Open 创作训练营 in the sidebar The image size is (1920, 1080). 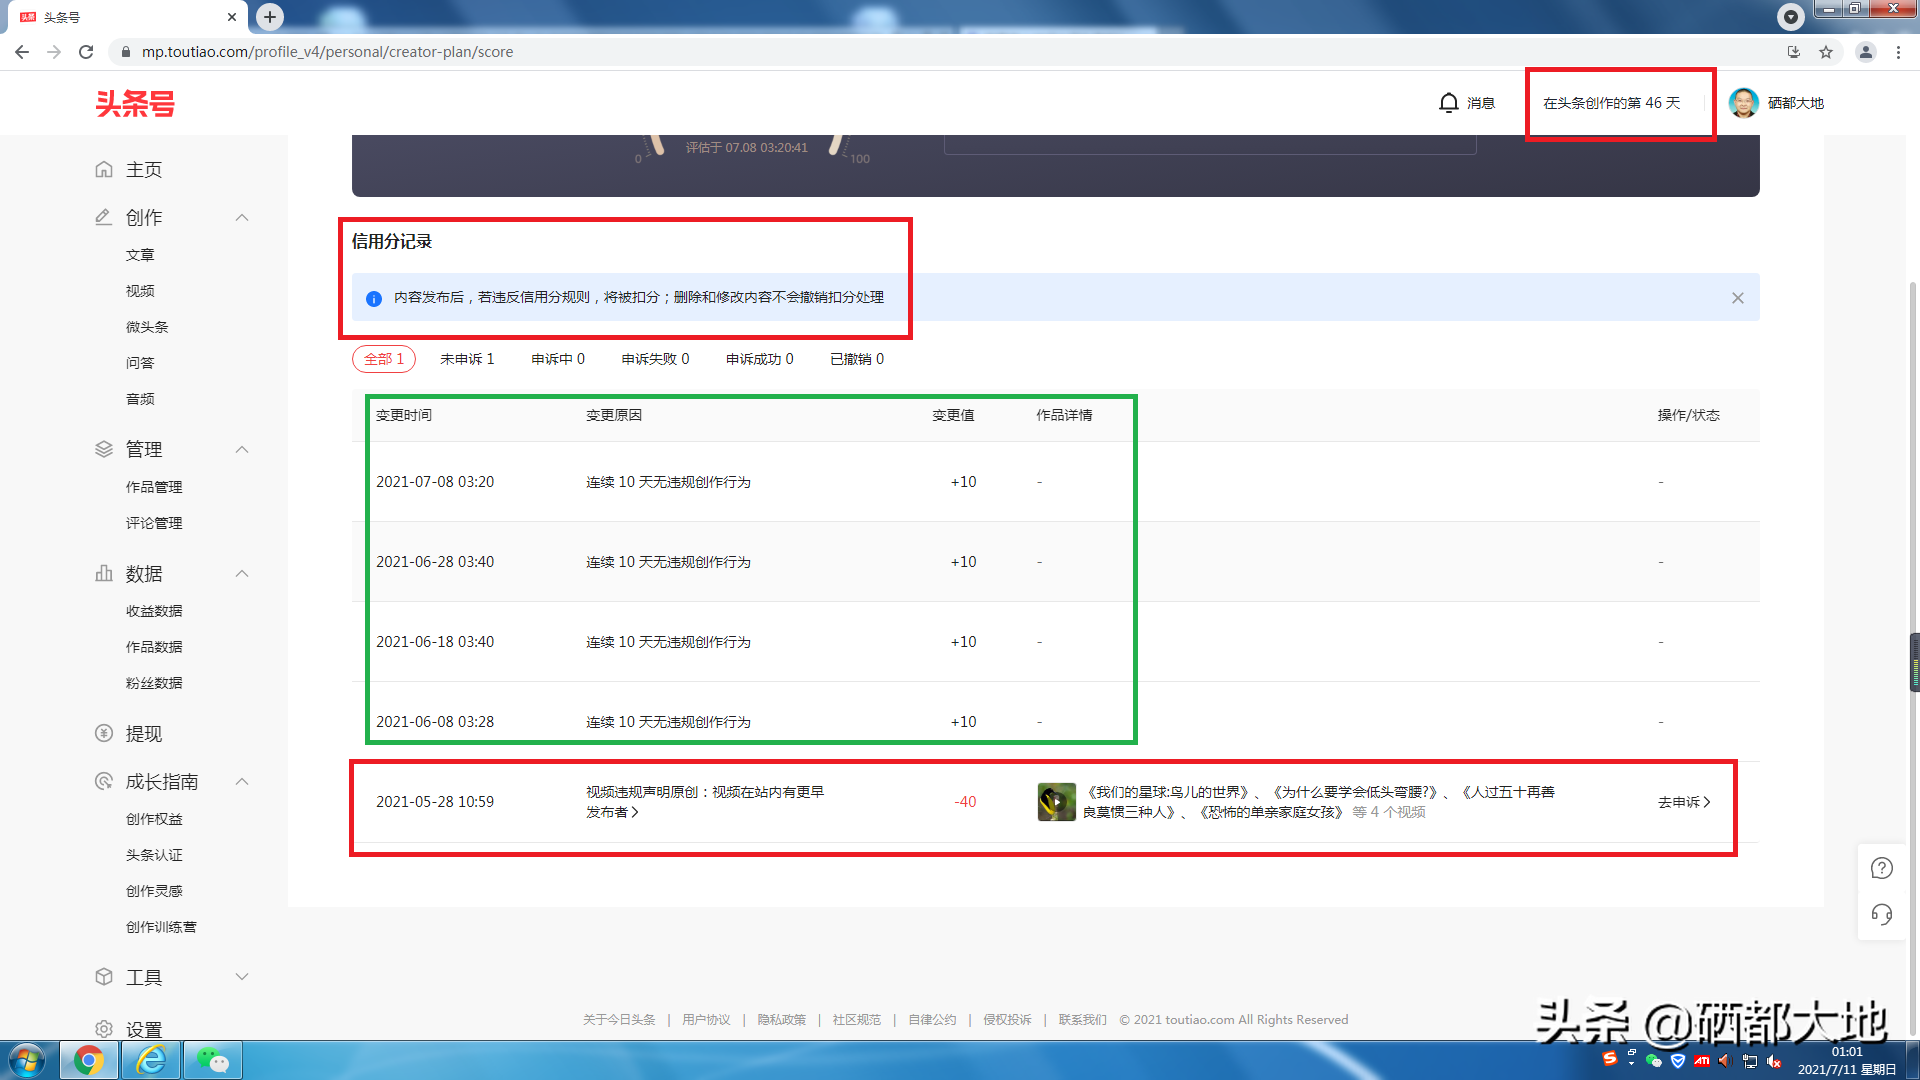point(161,927)
